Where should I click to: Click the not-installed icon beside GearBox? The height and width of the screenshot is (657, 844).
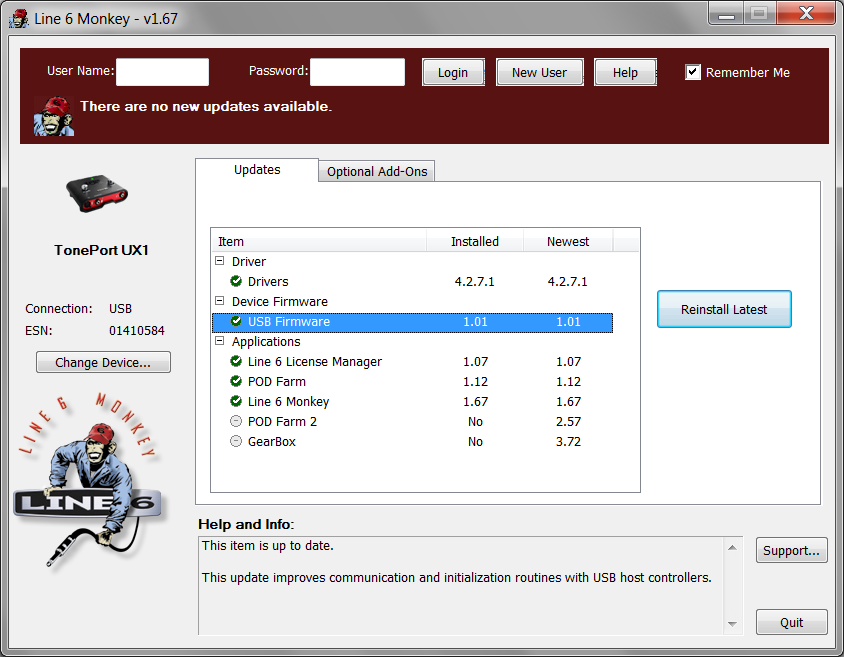(x=236, y=441)
